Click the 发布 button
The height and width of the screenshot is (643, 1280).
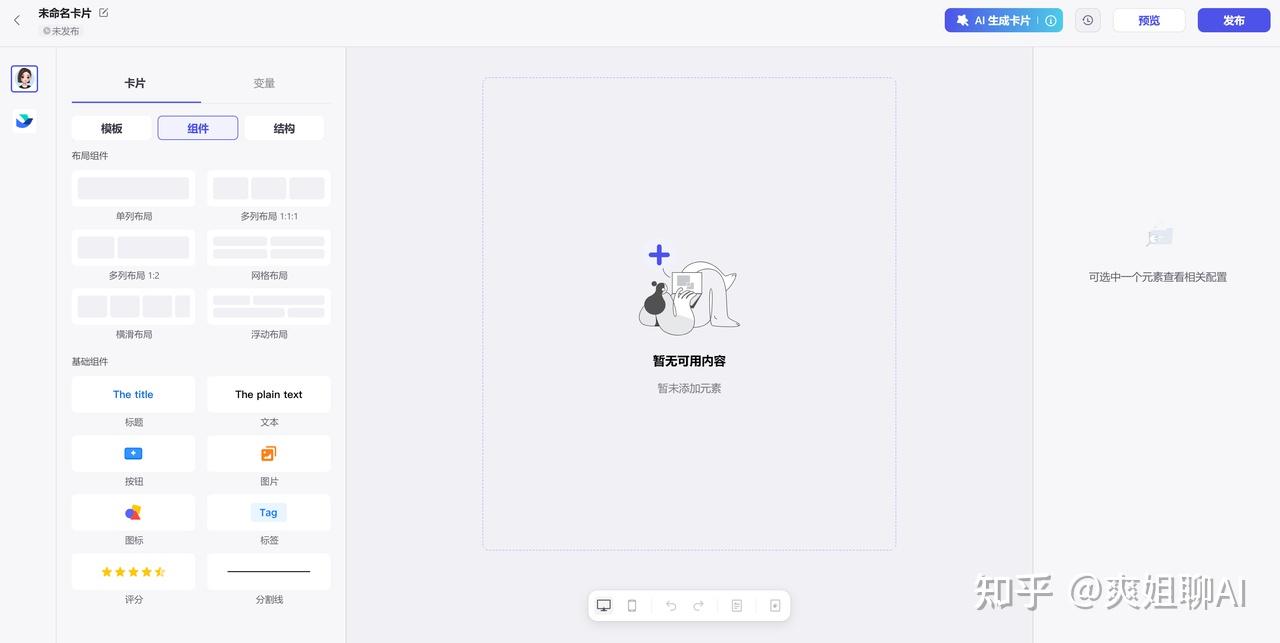click(1233, 20)
